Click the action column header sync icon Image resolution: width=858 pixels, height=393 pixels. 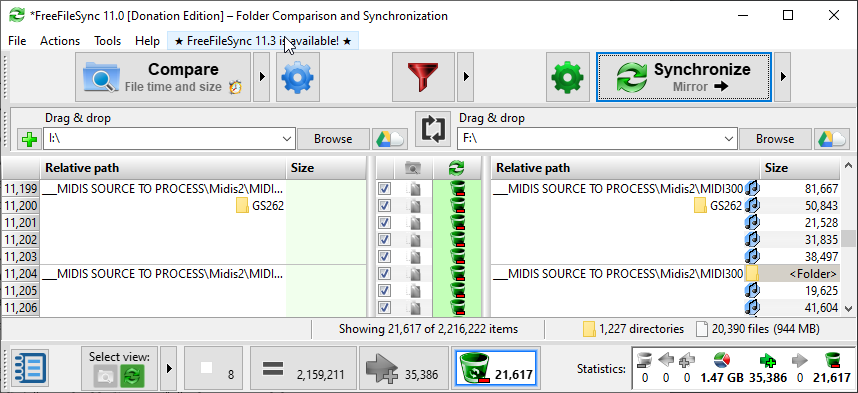(456, 169)
